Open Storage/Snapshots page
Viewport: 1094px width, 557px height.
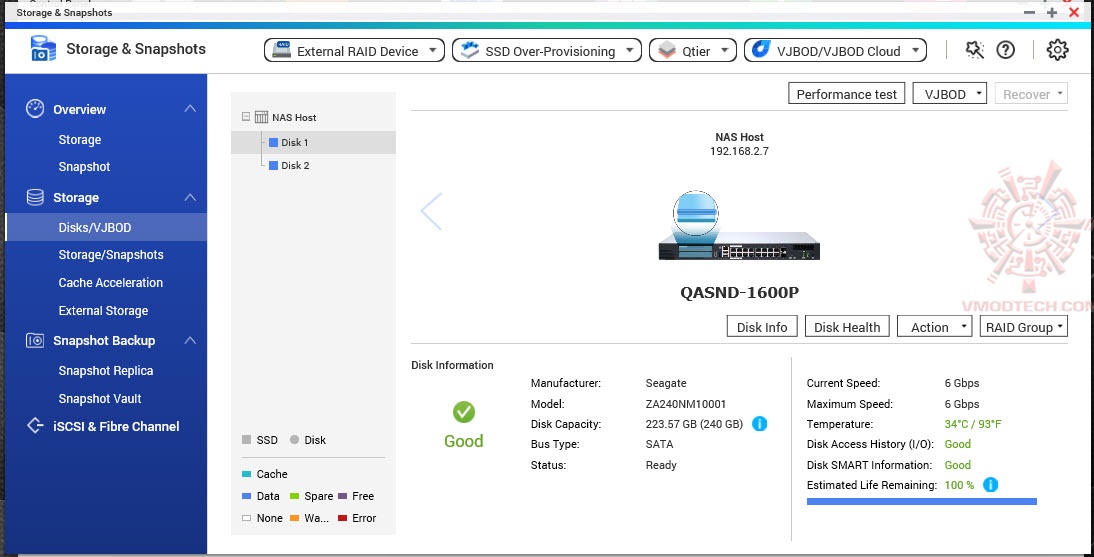coord(111,255)
